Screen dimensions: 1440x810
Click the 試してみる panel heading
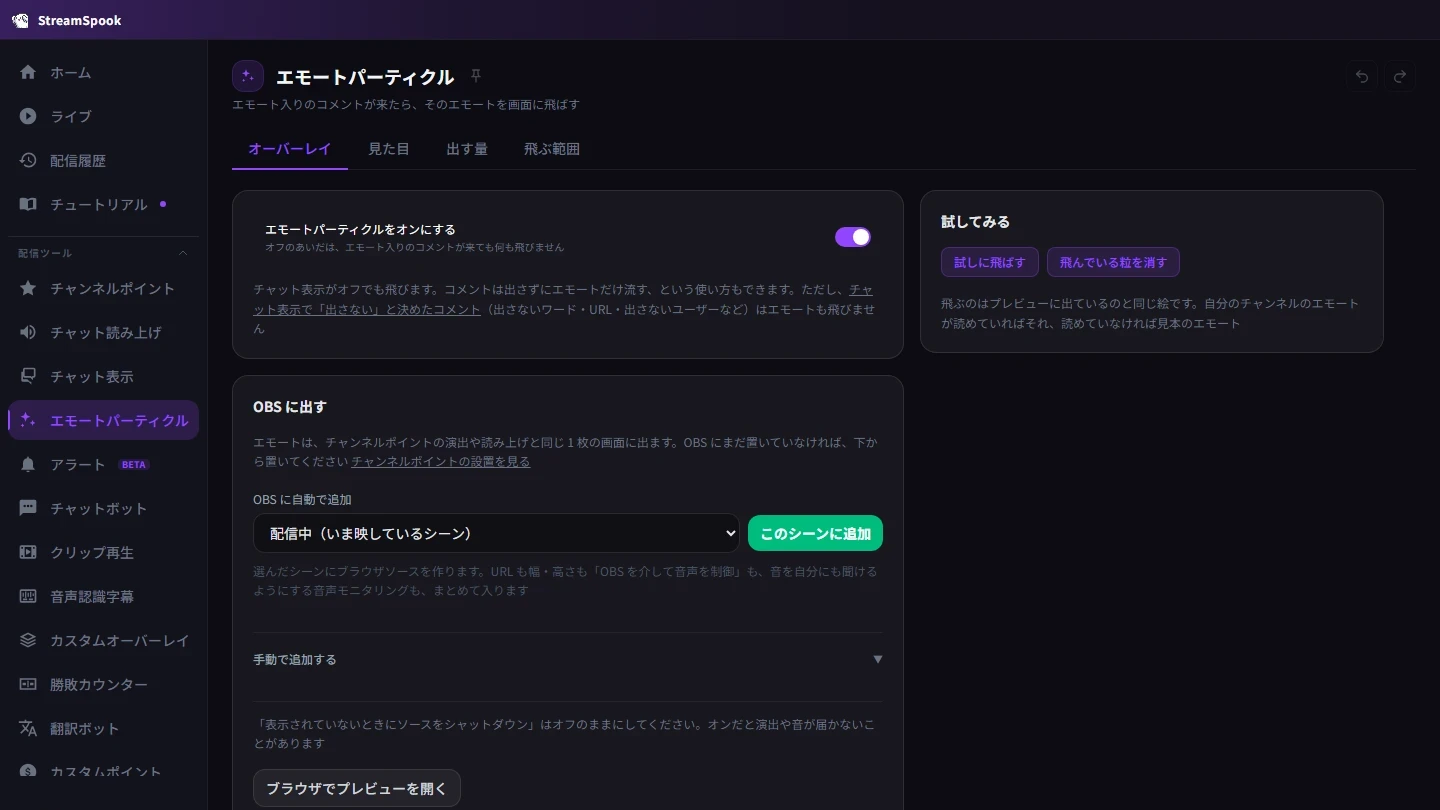(975, 221)
